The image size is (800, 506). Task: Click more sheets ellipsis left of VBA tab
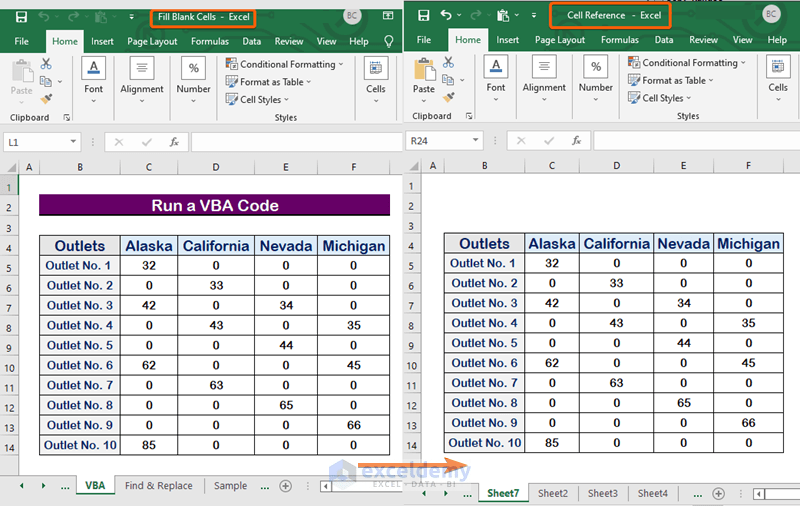click(x=65, y=487)
